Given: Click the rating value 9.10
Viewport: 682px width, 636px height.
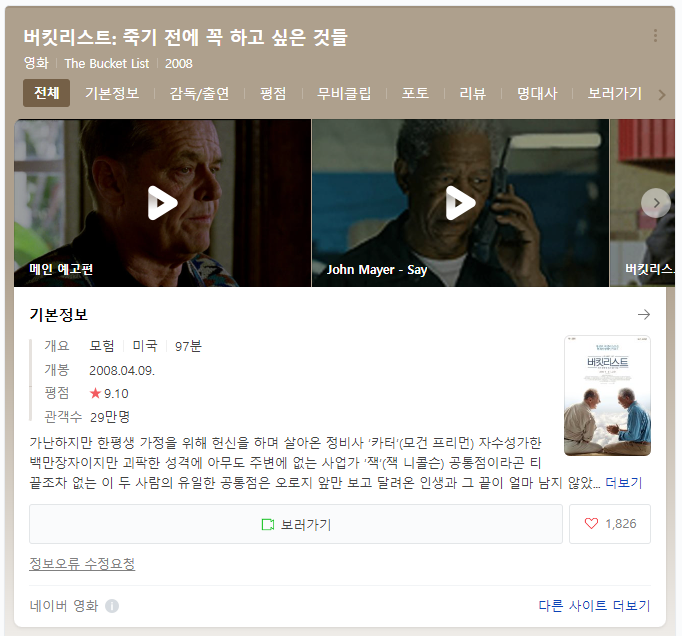Looking at the screenshot, I should (116, 394).
